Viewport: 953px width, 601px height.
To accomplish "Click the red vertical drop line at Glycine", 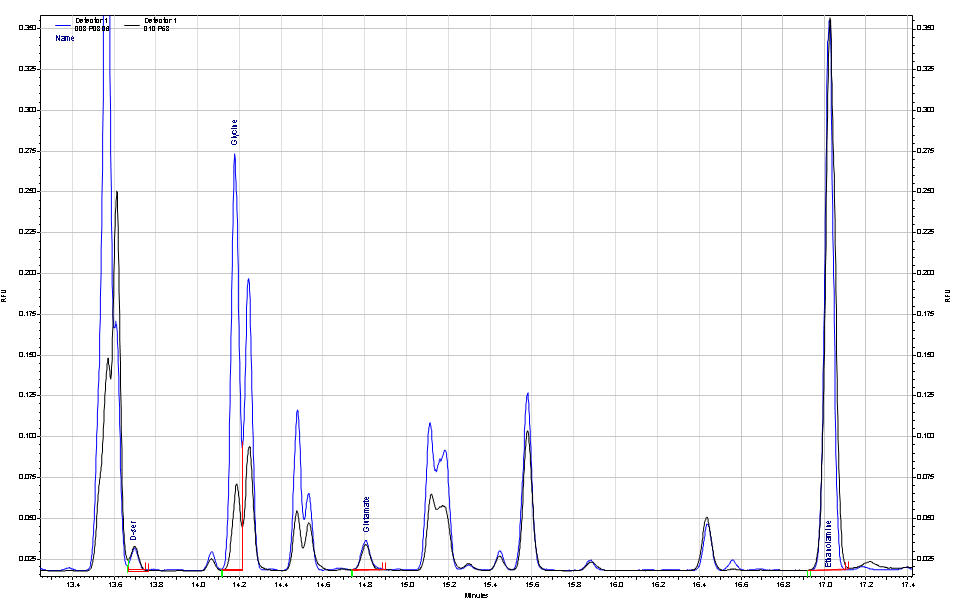I will 242,506.
